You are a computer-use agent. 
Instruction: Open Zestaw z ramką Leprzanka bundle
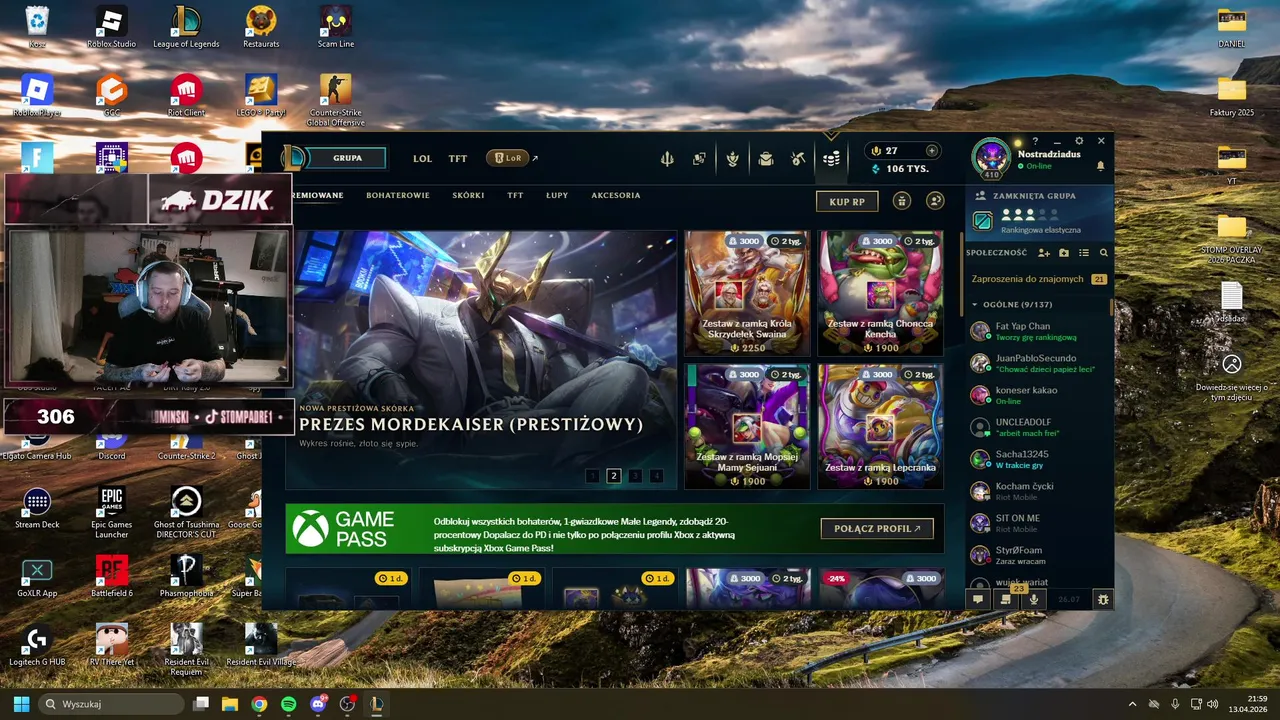880,427
